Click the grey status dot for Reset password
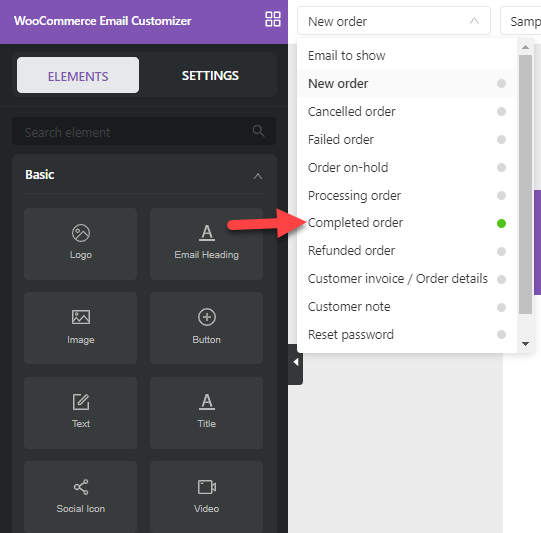 coord(501,334)
